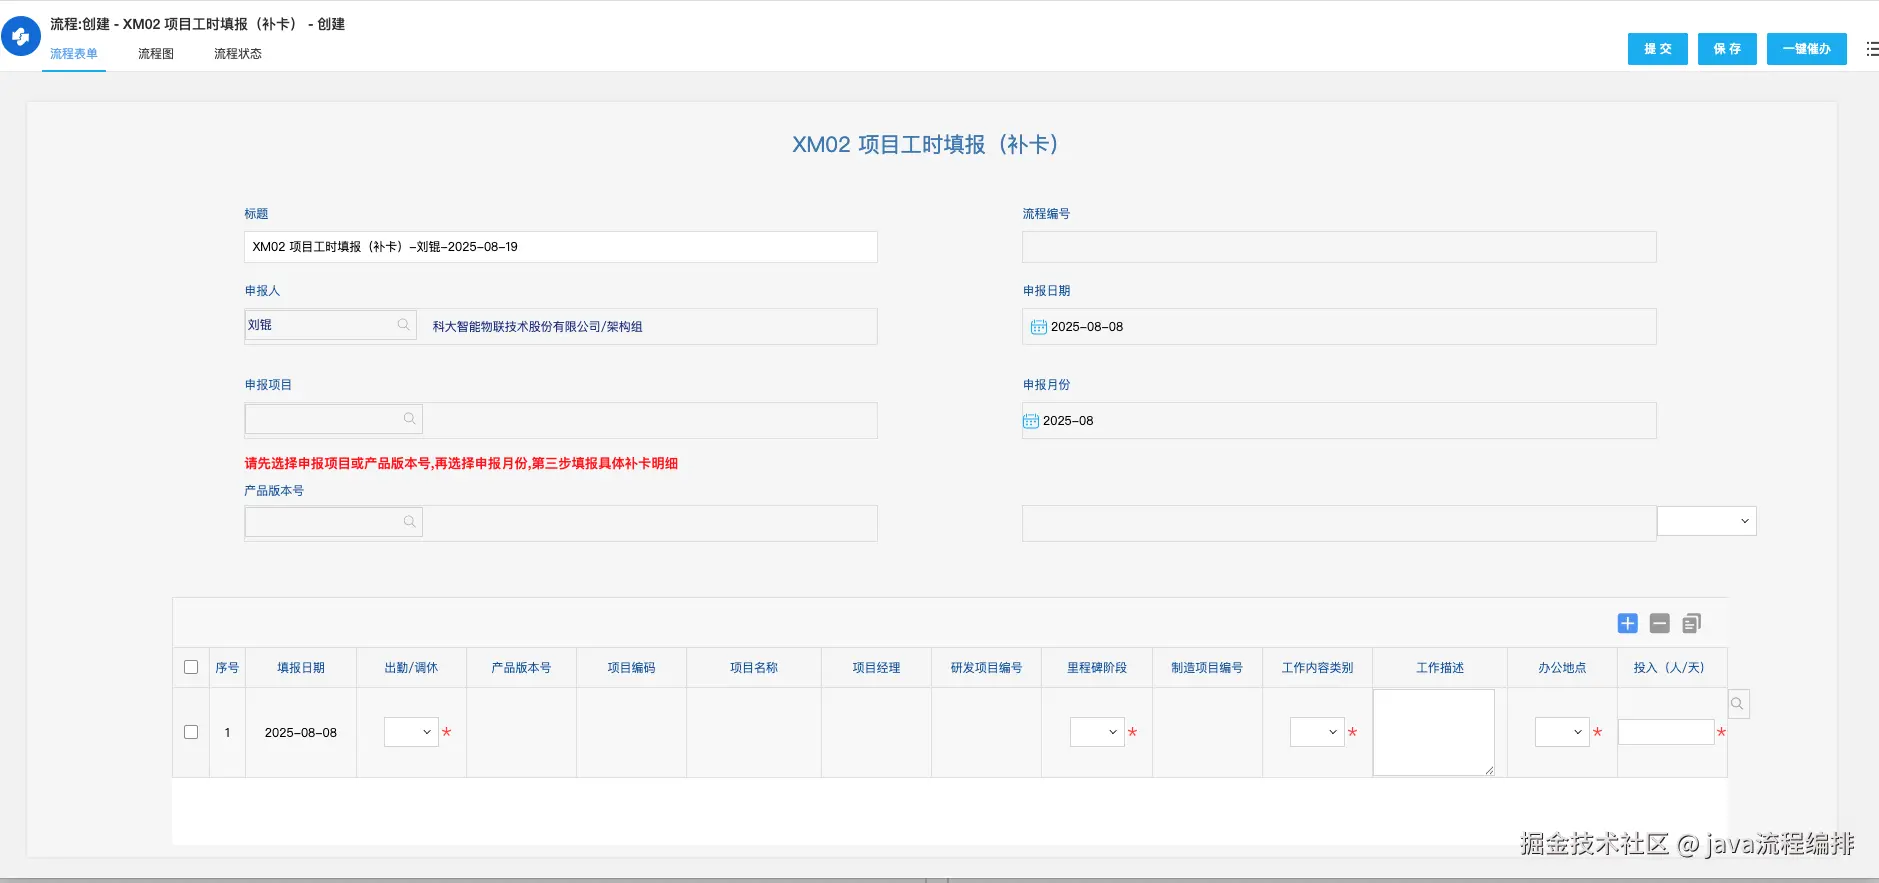Screen dimensions: 1879x883
Task: Click the 工作描述 text area
Action: pos(1433,732)
